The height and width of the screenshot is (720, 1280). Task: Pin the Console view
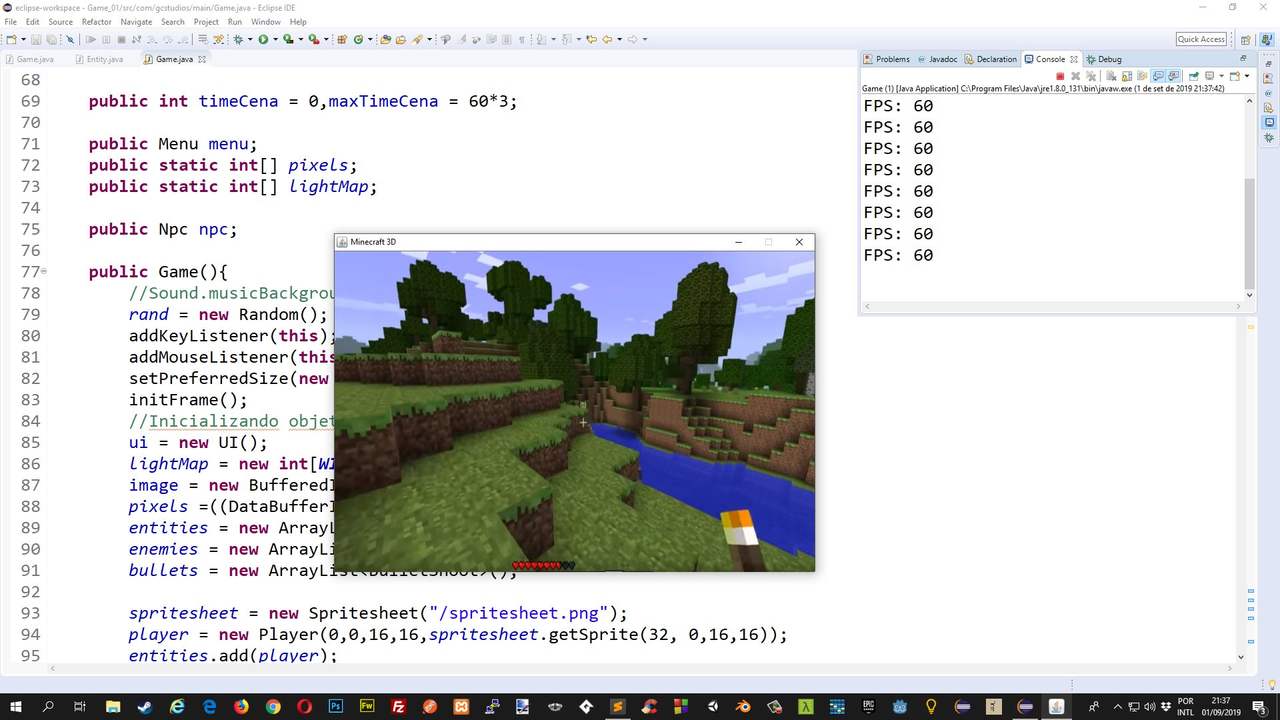[x=1194, y=76]
